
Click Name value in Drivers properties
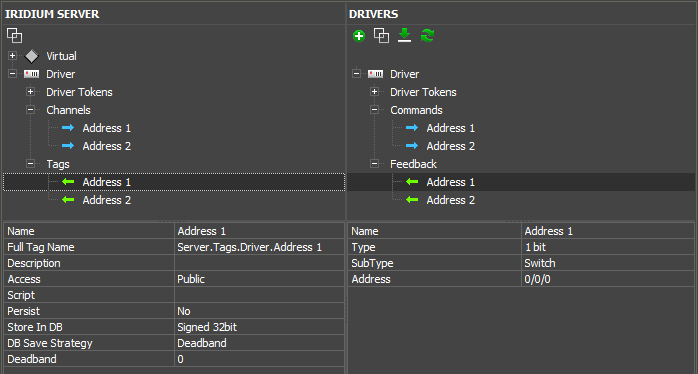608,231
